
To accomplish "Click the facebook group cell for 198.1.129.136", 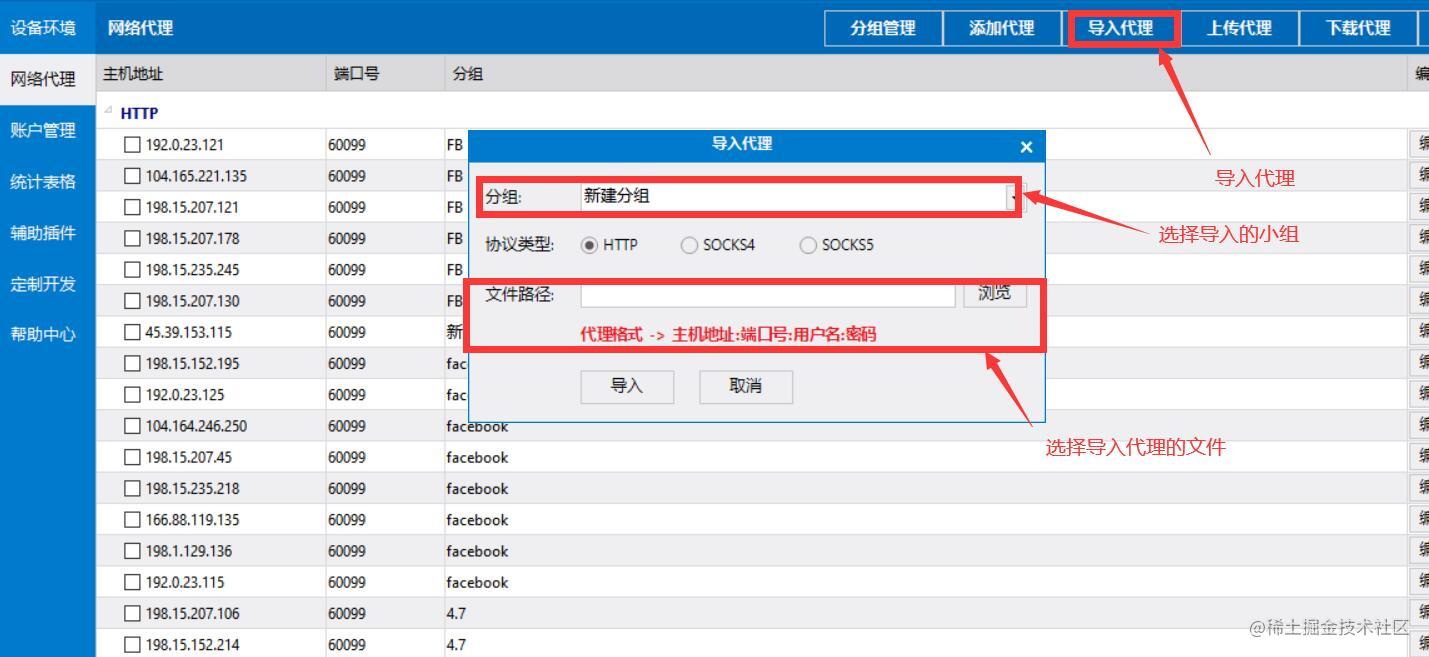I will point(477,551).
